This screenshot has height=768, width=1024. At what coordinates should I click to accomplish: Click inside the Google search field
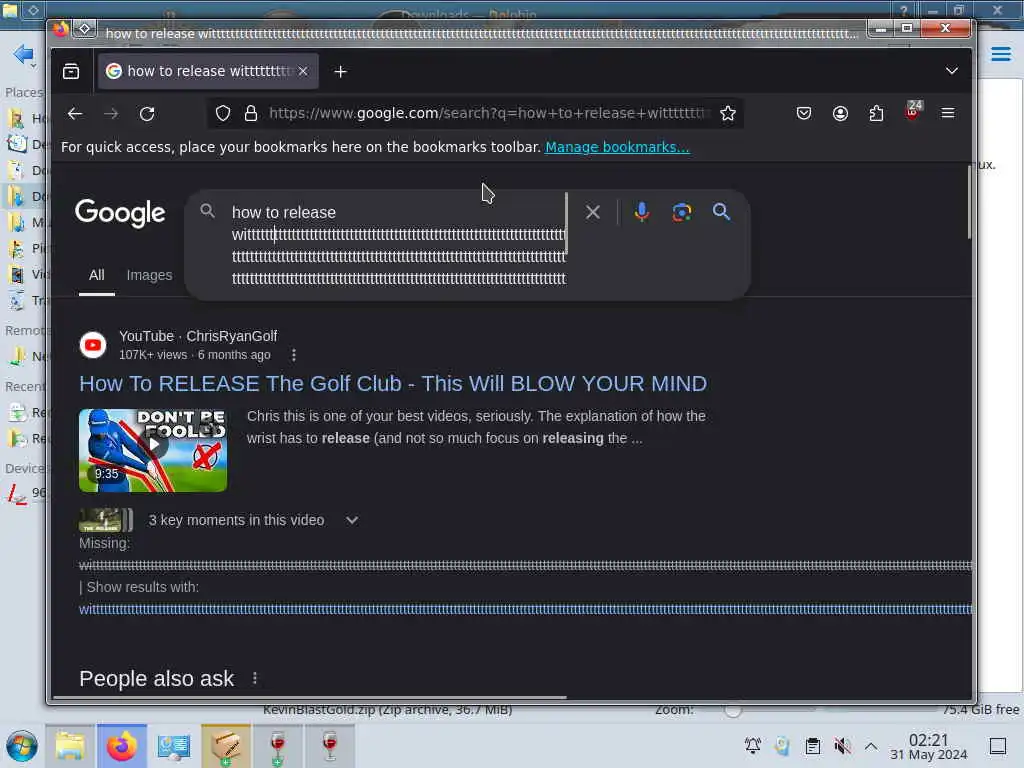398,246
